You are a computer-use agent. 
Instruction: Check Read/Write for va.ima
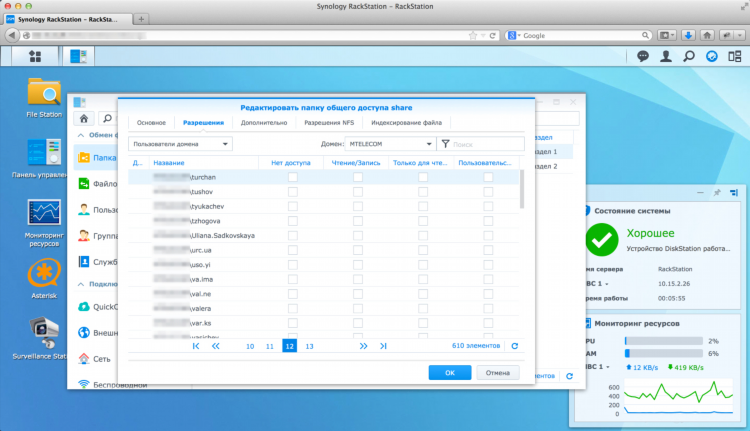[358, 279]
